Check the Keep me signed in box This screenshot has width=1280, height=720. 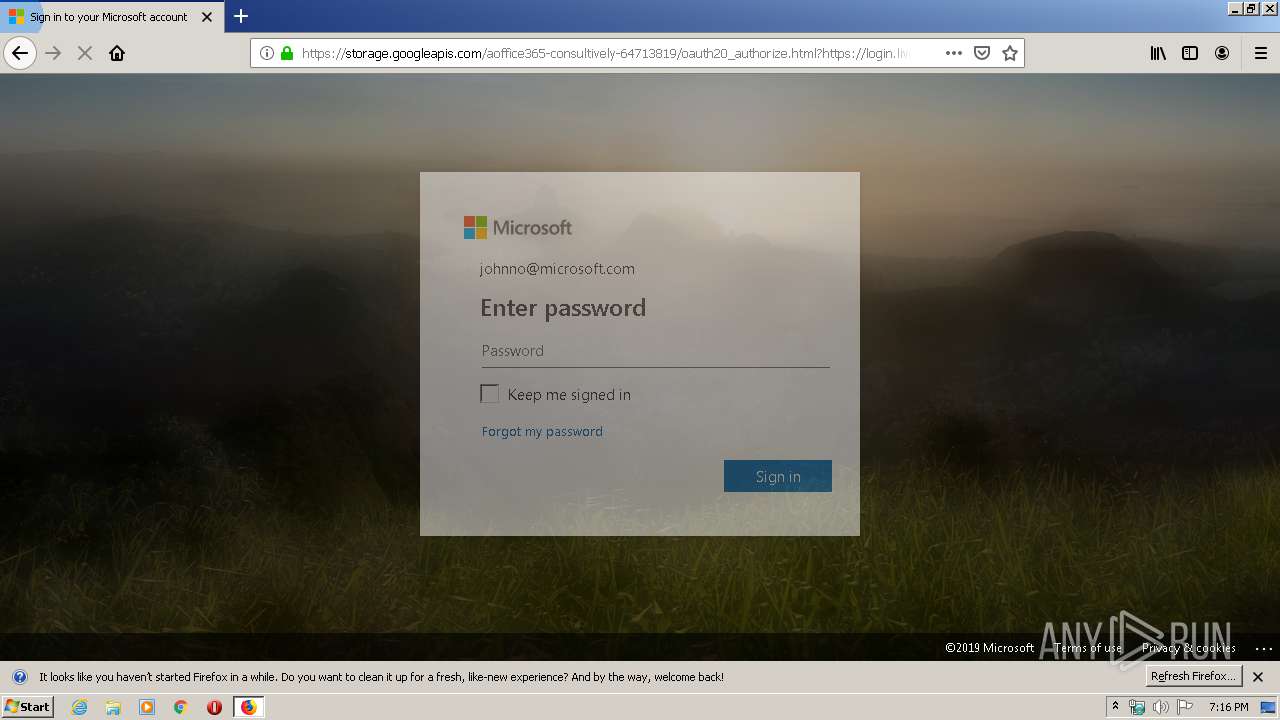489,394
